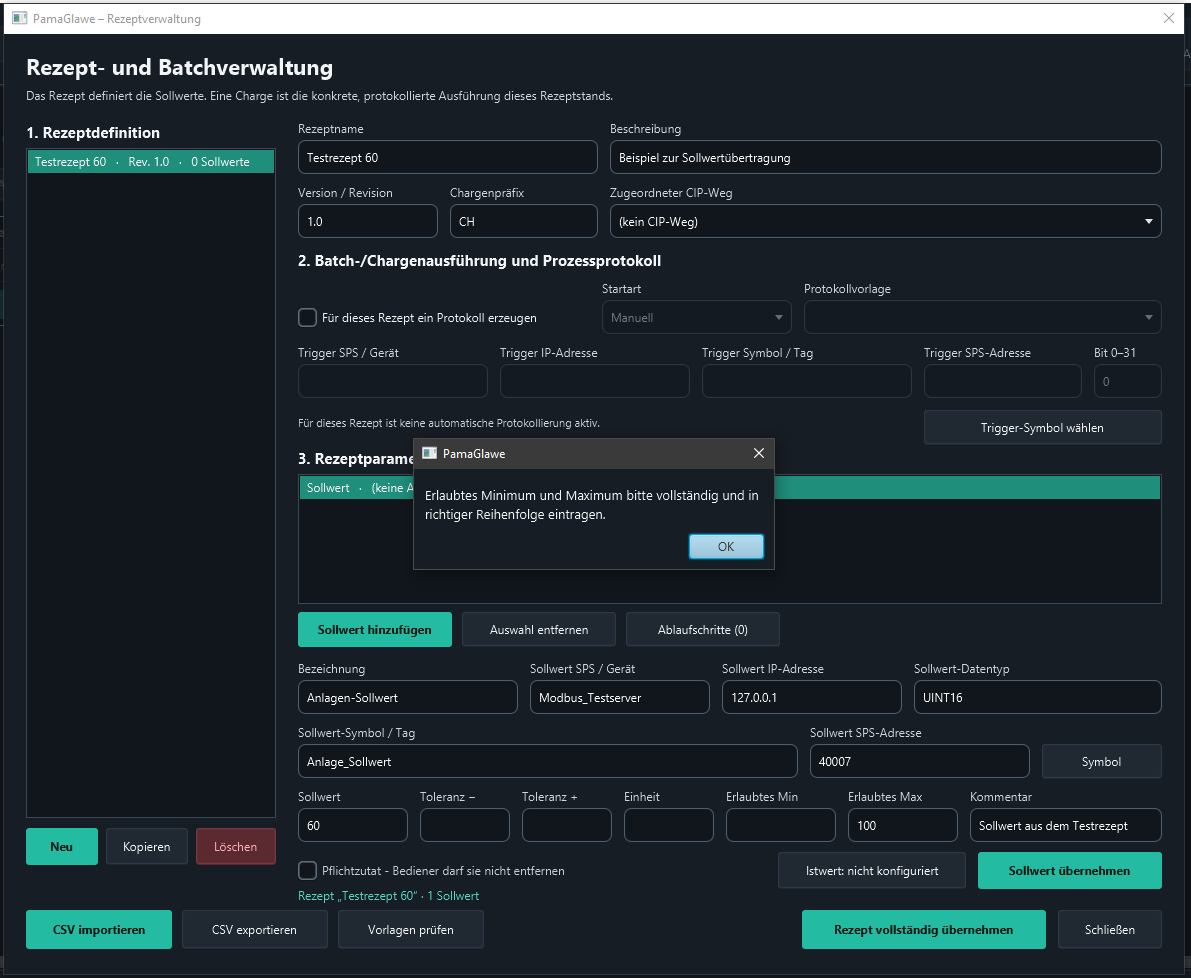Click the Trigger Symbol / Tag field
This screenshot has height=978, width=1191.
pos(807,381)
